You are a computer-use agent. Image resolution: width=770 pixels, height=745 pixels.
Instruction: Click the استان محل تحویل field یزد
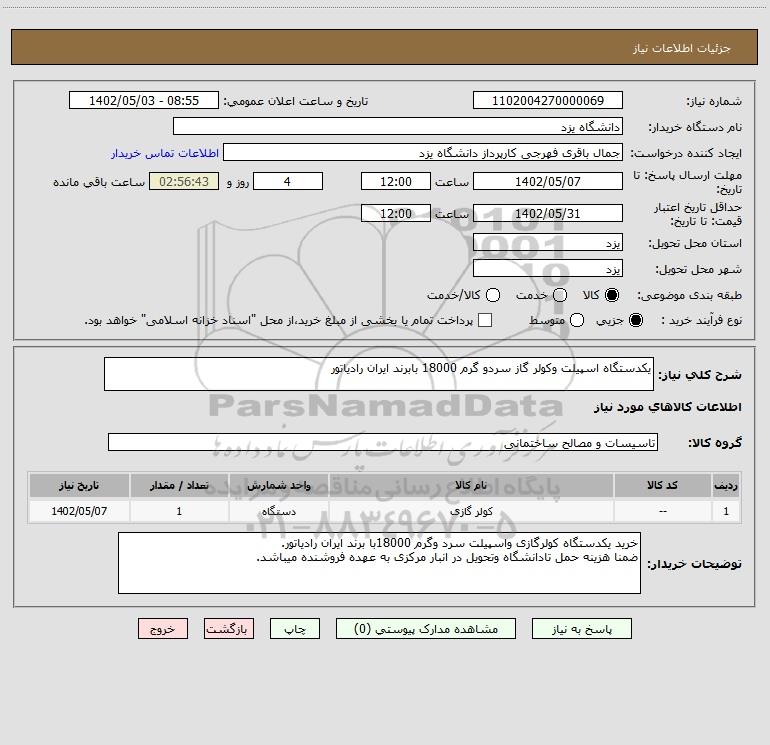point(548,242)
